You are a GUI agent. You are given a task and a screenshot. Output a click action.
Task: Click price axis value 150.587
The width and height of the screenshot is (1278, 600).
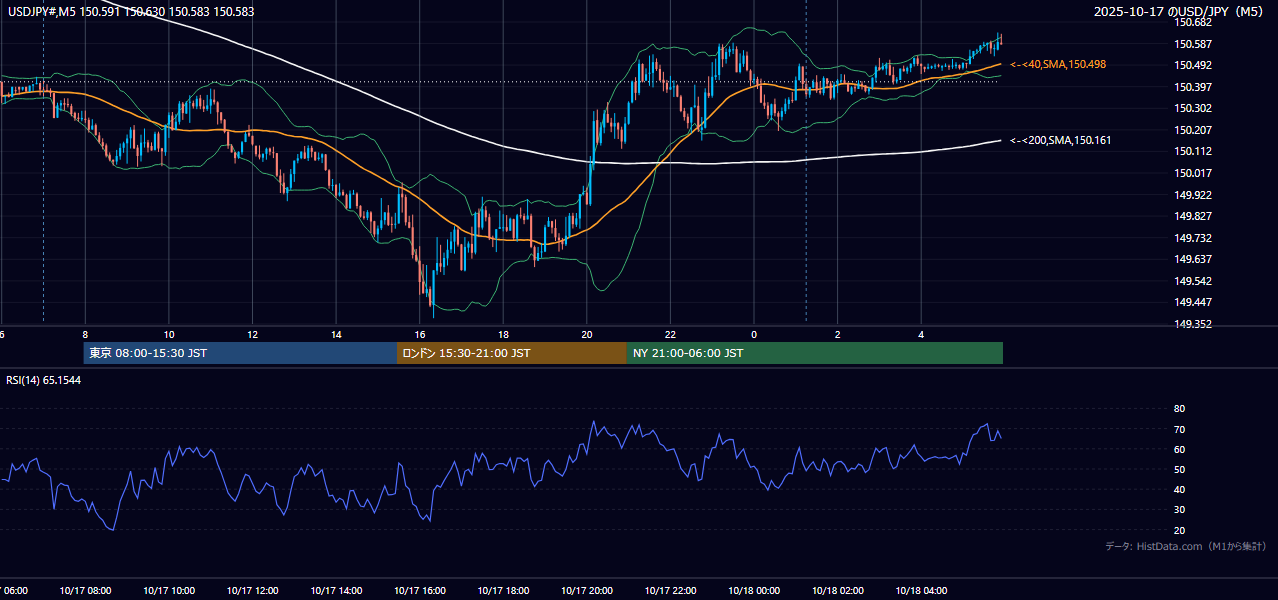(x=1193, y=44)
